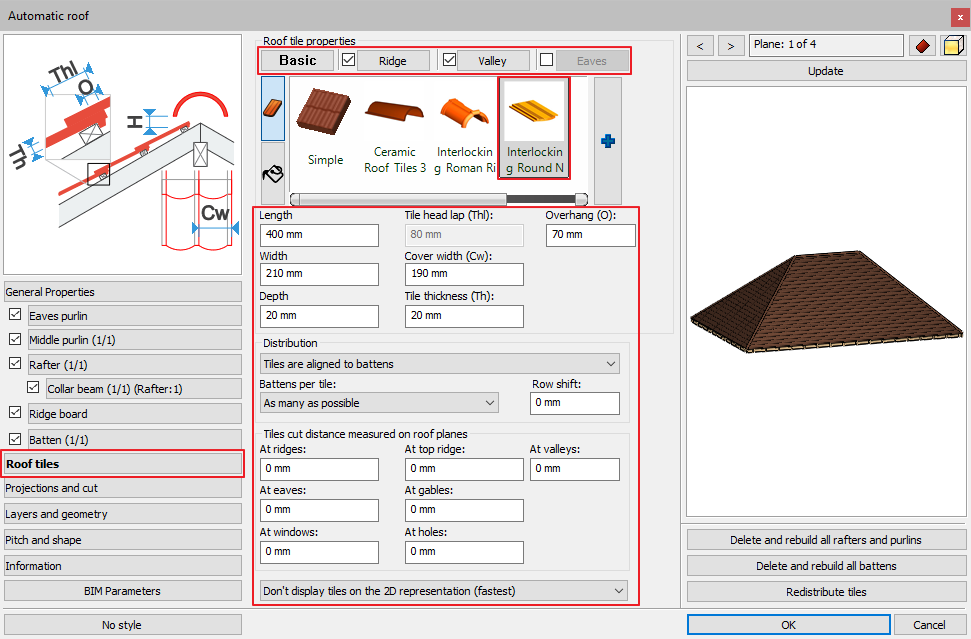
Task: Click the red roof plane icon
Action: [922, 46]
